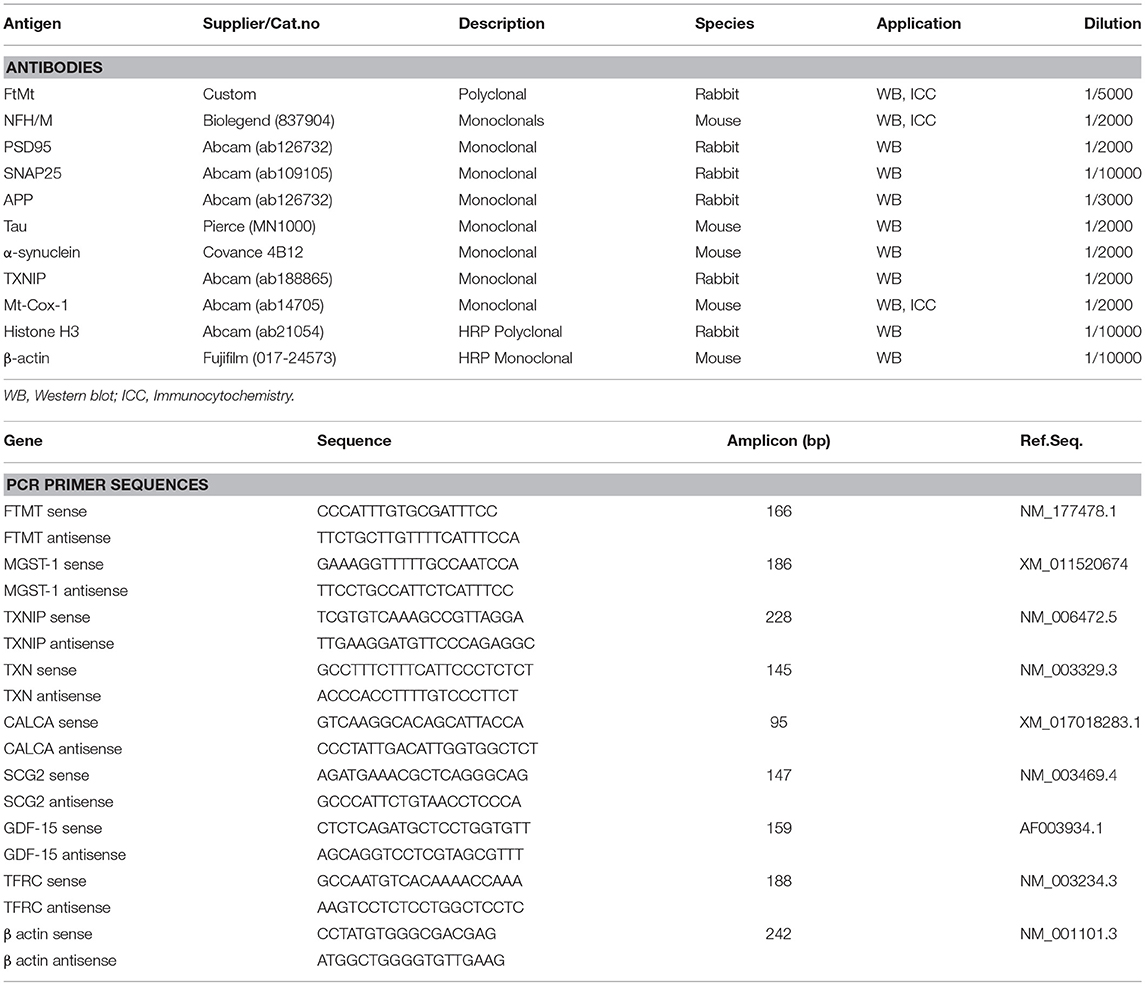Click sequence TCGTGTCAAAGCCGTTAGGA

pyautogui.click(x=420, y=617)
